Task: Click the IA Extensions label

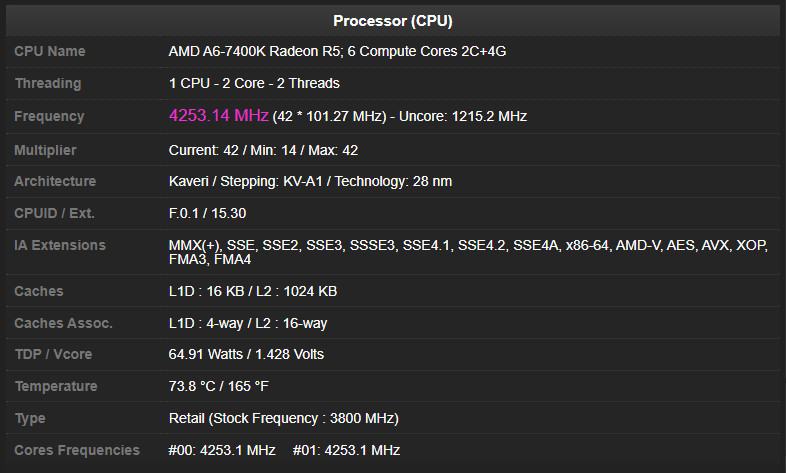Action: tap(59, 245)
